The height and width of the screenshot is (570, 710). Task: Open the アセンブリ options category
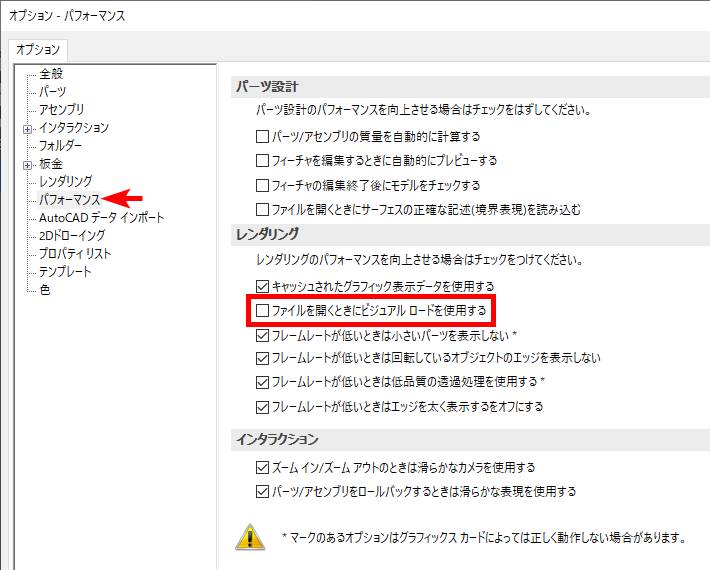pos(61,110)
